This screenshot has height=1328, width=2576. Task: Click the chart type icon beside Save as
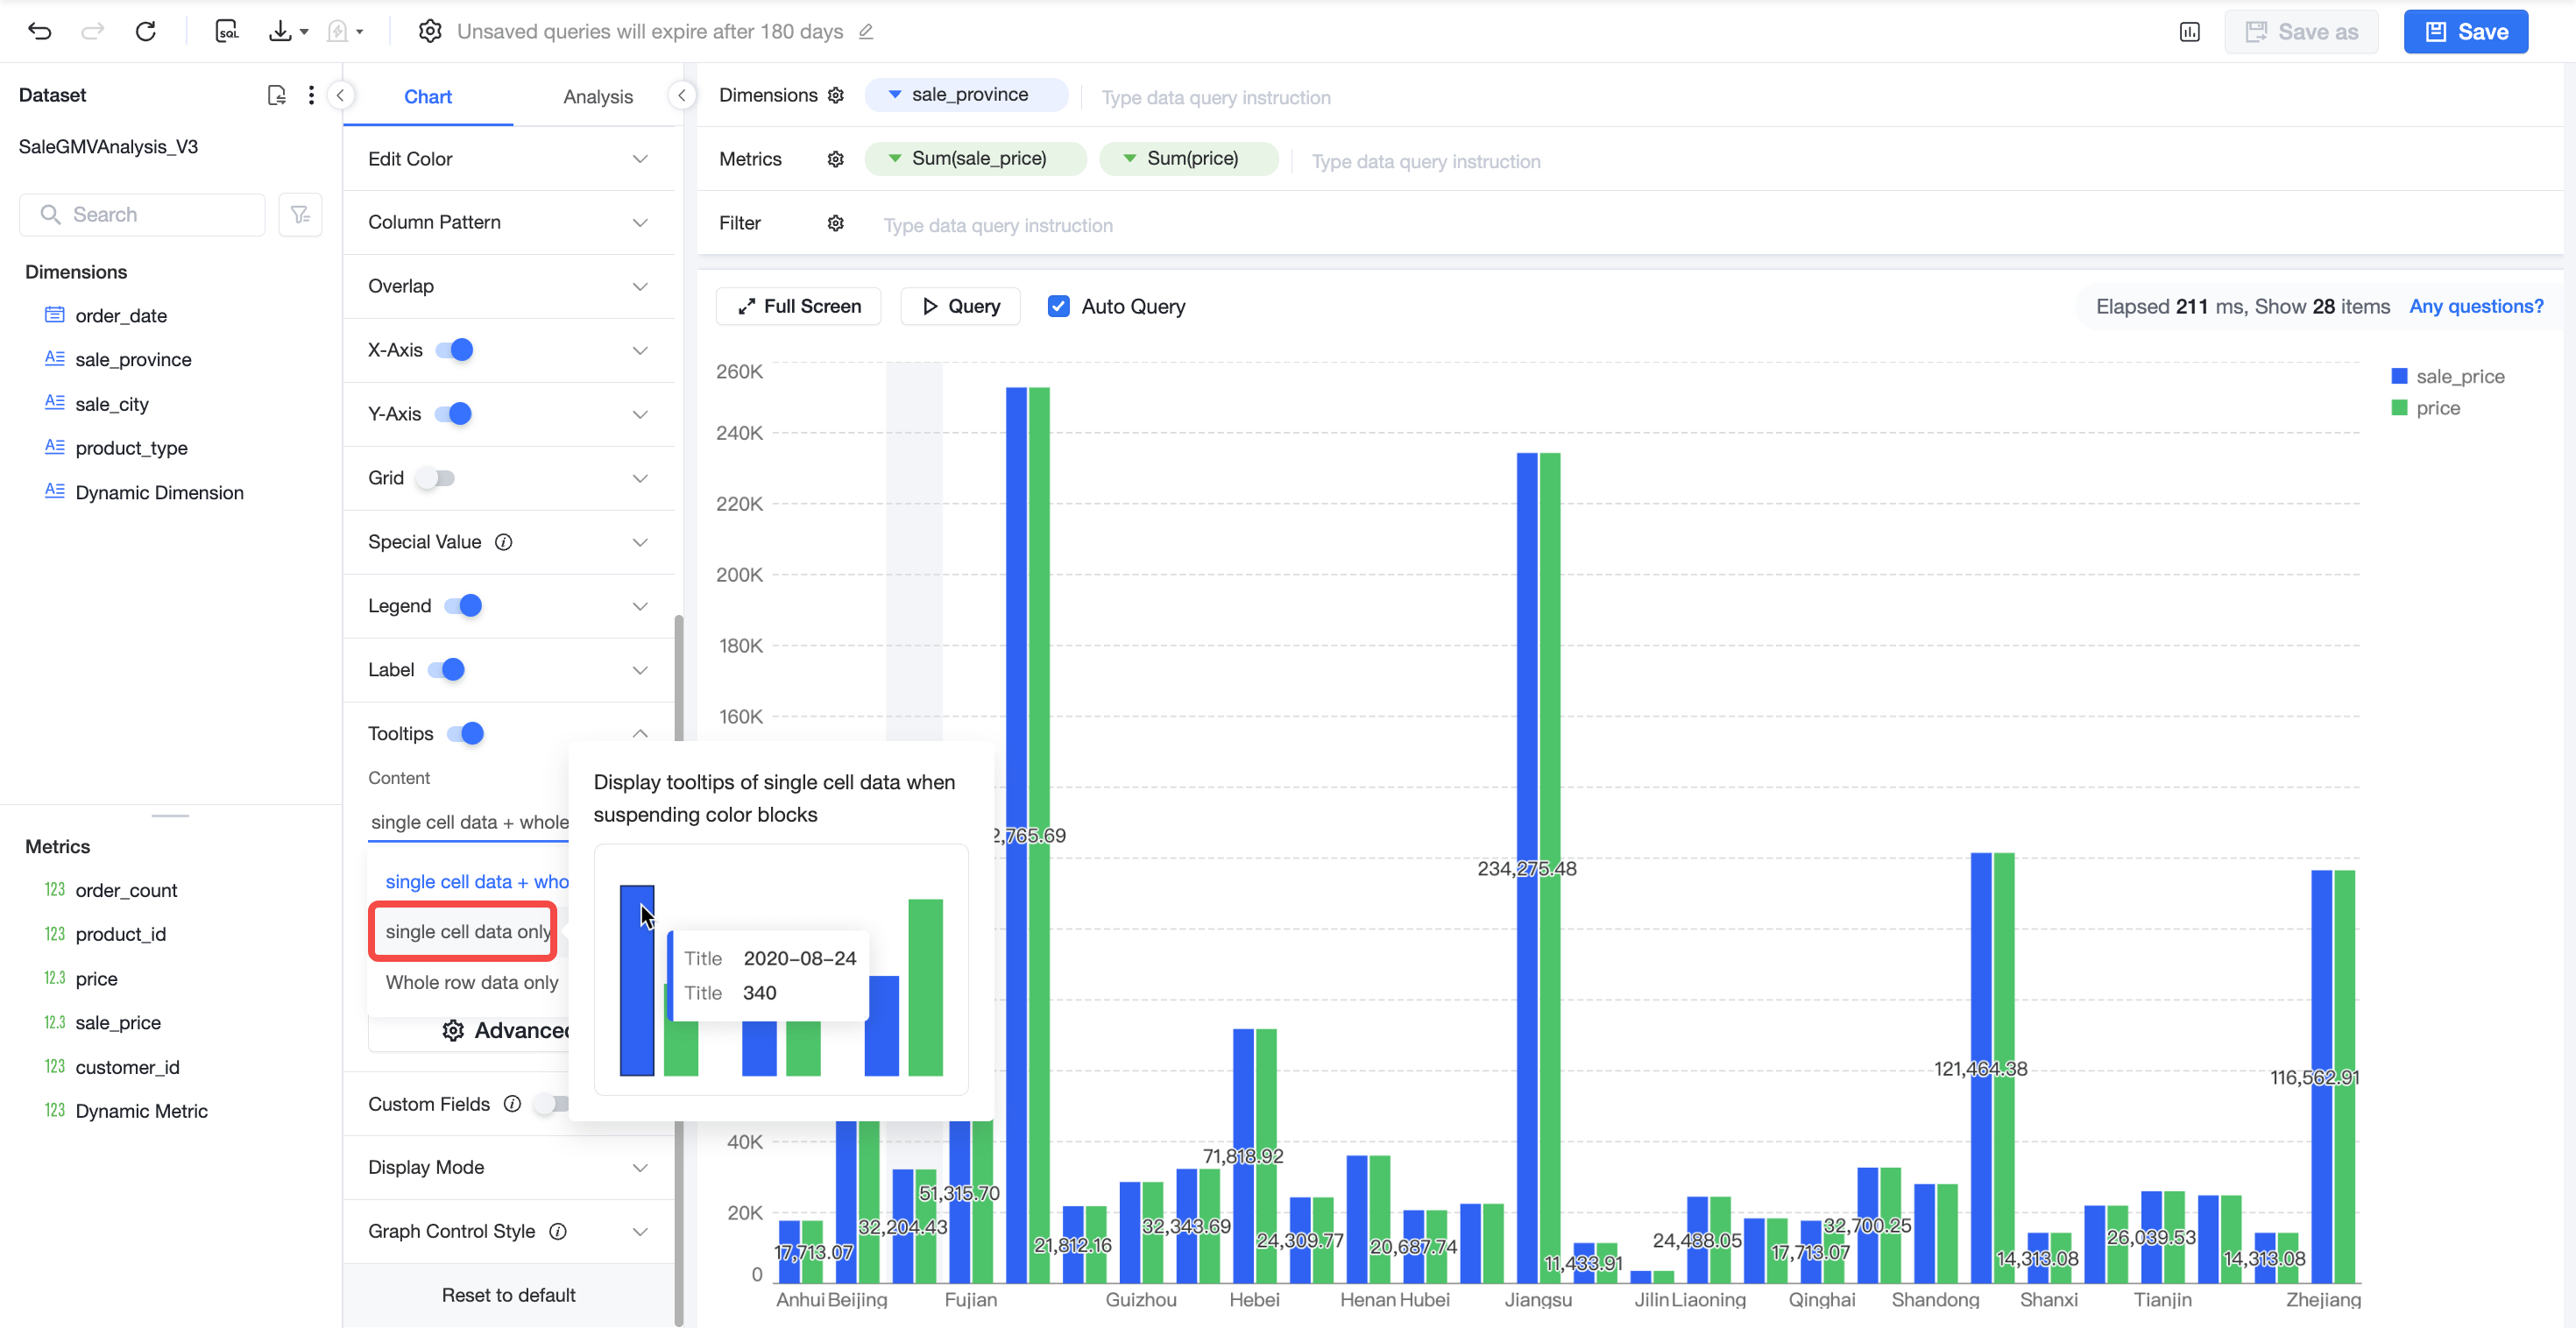click(2189, 32)
